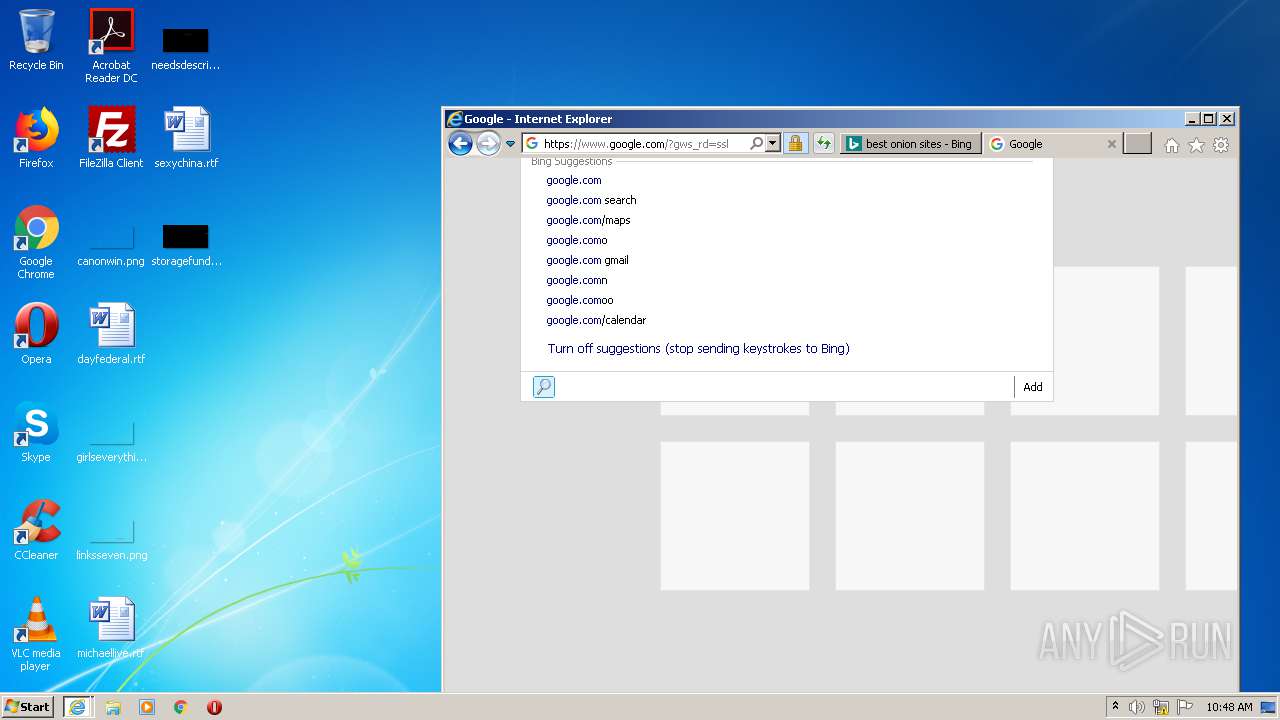Click the taskbar clock 10:48 AM

click(1229, 707)
